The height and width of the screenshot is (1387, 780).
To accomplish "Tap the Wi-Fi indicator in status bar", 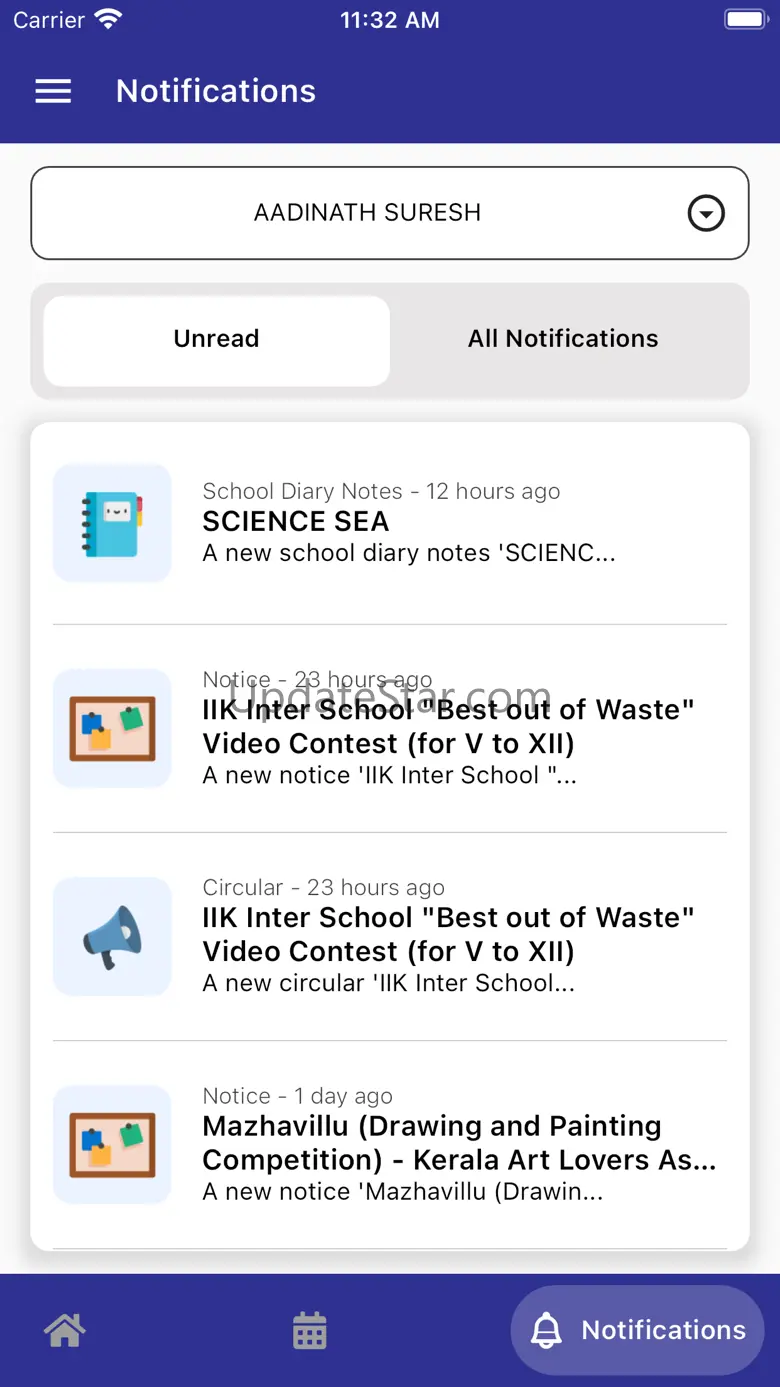I will [108, 19].
